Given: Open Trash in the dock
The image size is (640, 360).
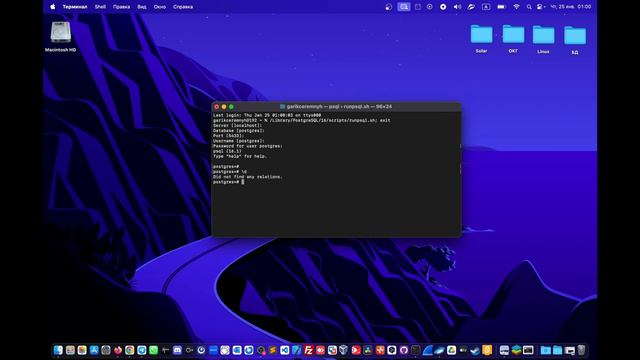Looking at the screenshot, I should click(x=581, y=350).
